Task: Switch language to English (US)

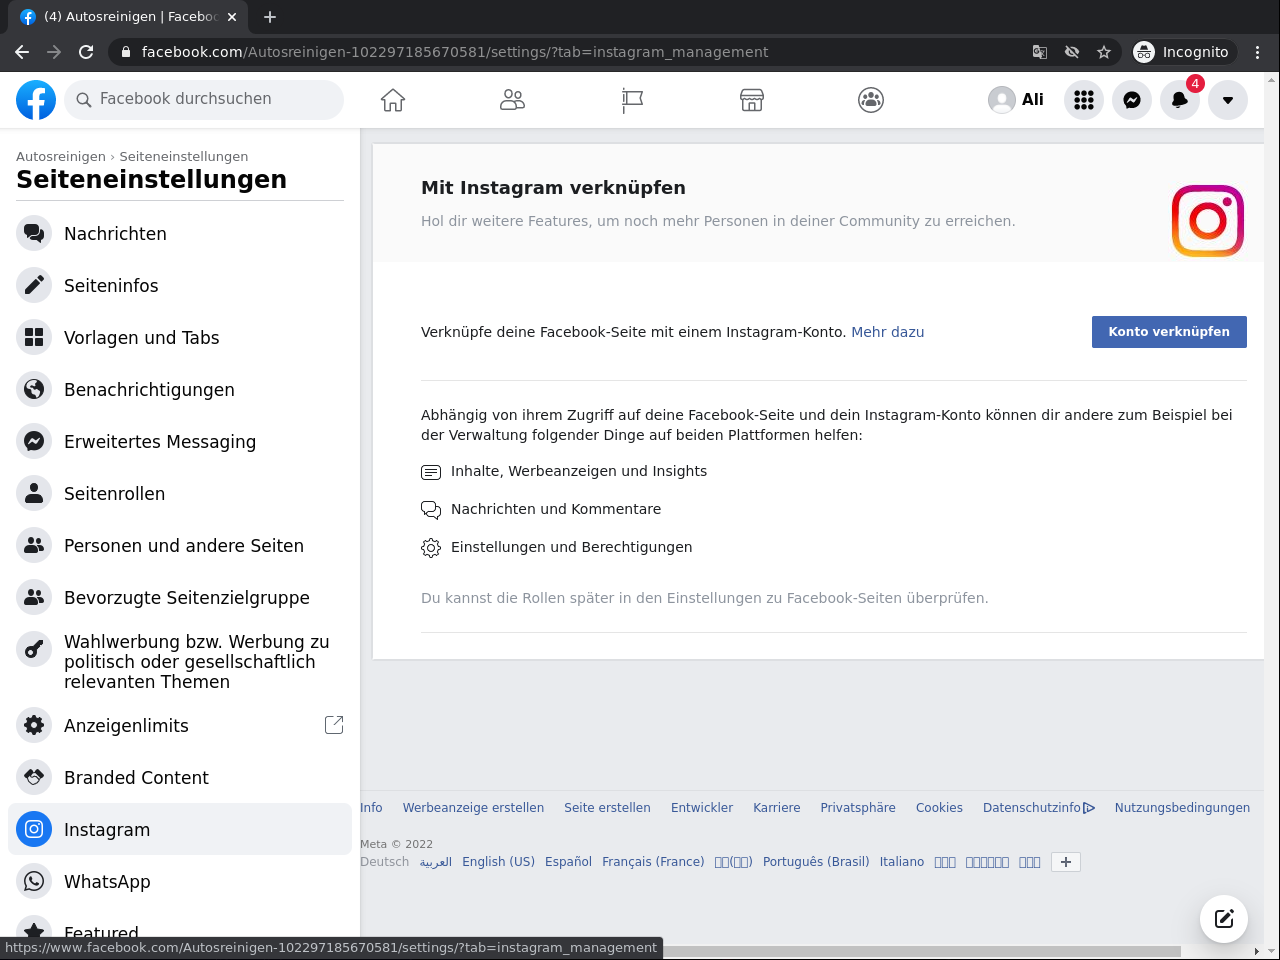Action: click(x=498, y=862)
